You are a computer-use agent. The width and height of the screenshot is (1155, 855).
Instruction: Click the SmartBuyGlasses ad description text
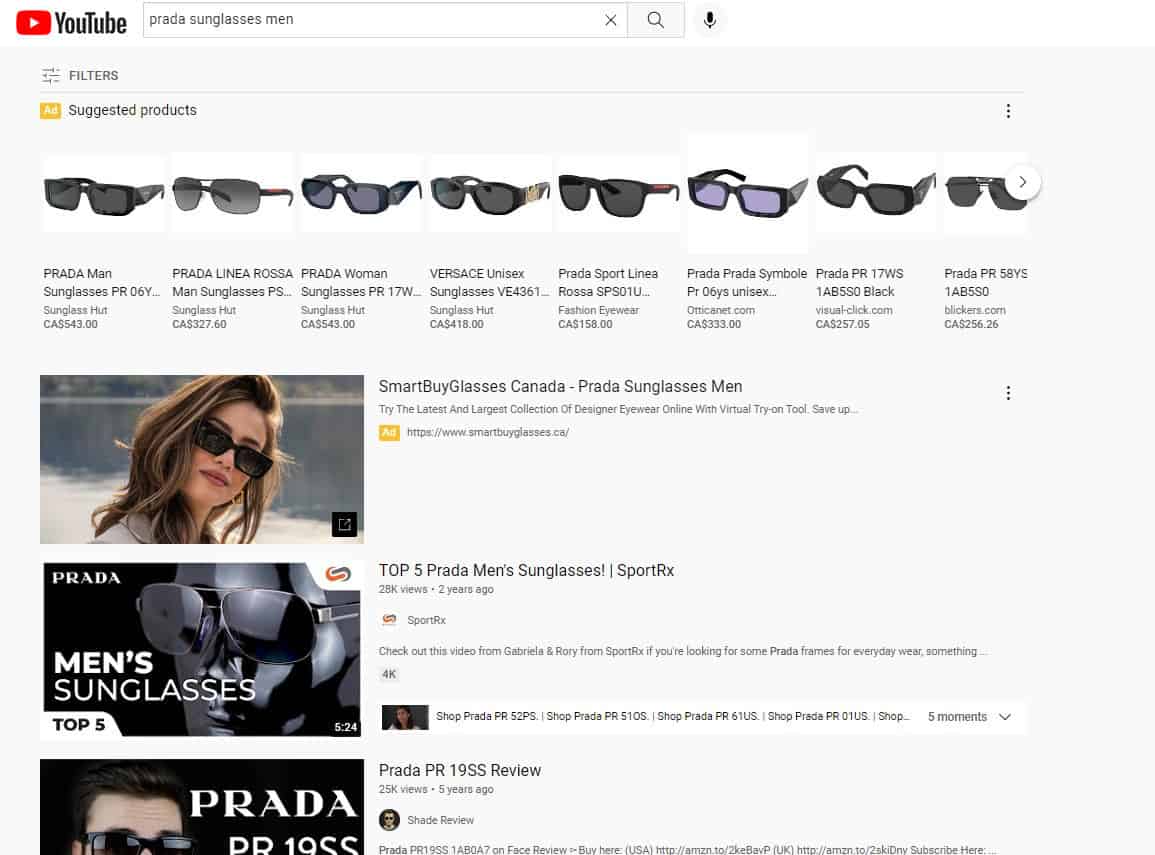coord(618,409)
